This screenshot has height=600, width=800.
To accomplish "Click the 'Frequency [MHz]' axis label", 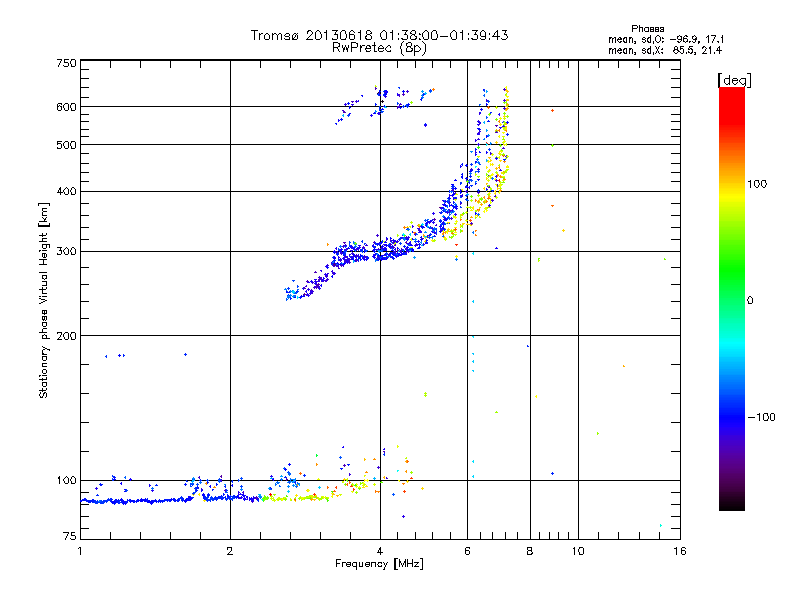I will (x=379, y=564).
